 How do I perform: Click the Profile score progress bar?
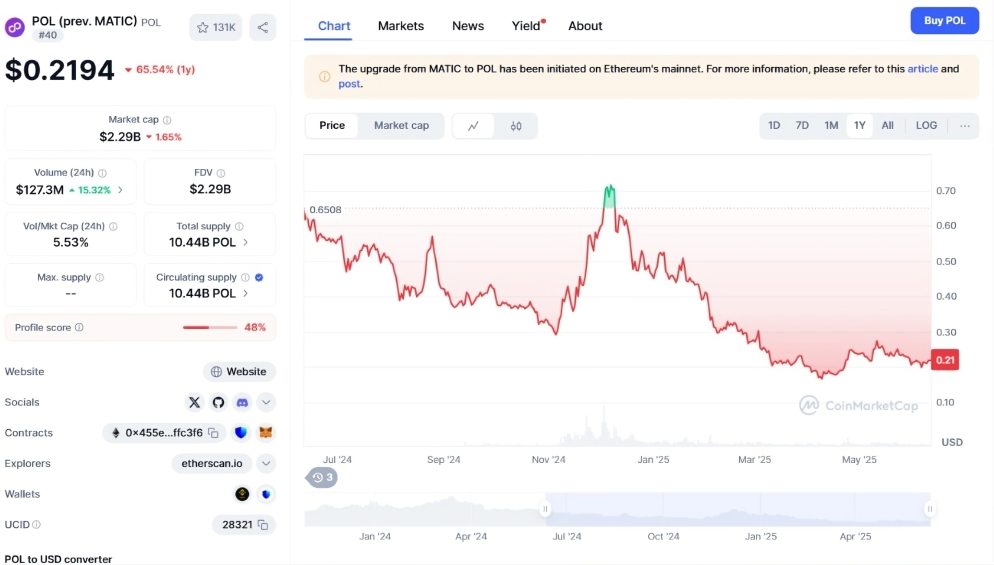click(x=210, y=327)
